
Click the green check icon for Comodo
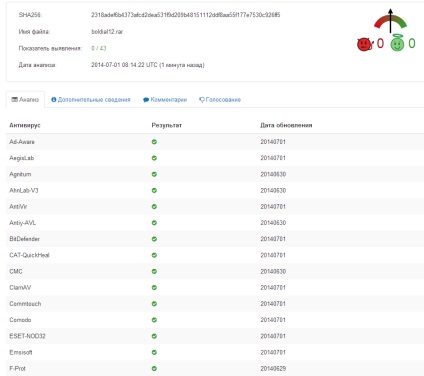(154, 320)
